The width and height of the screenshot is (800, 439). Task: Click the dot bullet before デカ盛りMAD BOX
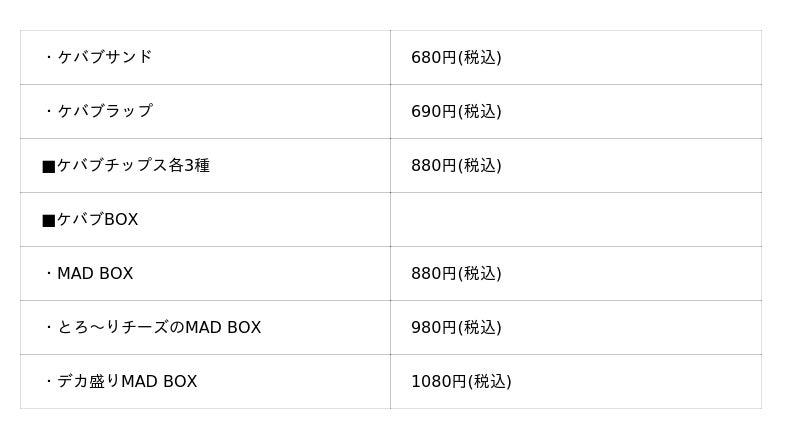pos(48,381)
